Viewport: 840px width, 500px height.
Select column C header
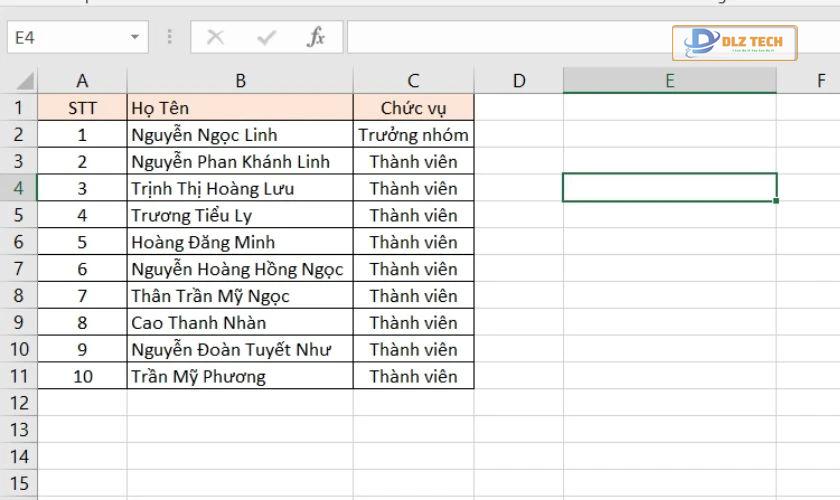pos(414,81)
